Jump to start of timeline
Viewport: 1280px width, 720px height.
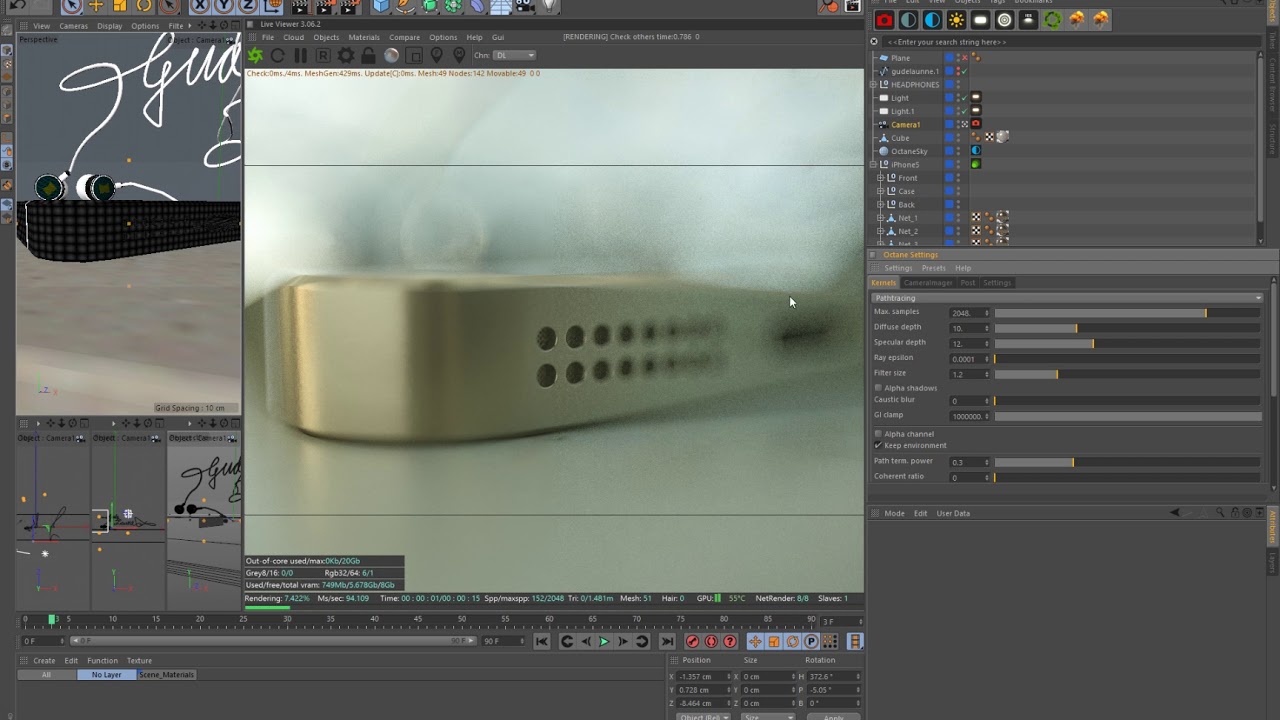pyautogui.click(x=541, y=642)
